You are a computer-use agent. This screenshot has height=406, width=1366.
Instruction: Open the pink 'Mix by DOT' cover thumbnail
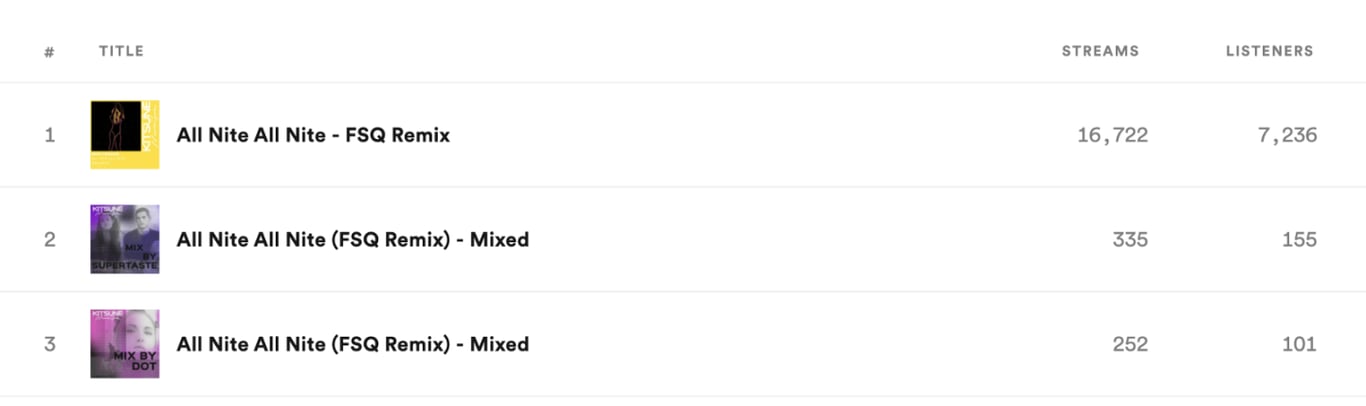pos(125,344)
